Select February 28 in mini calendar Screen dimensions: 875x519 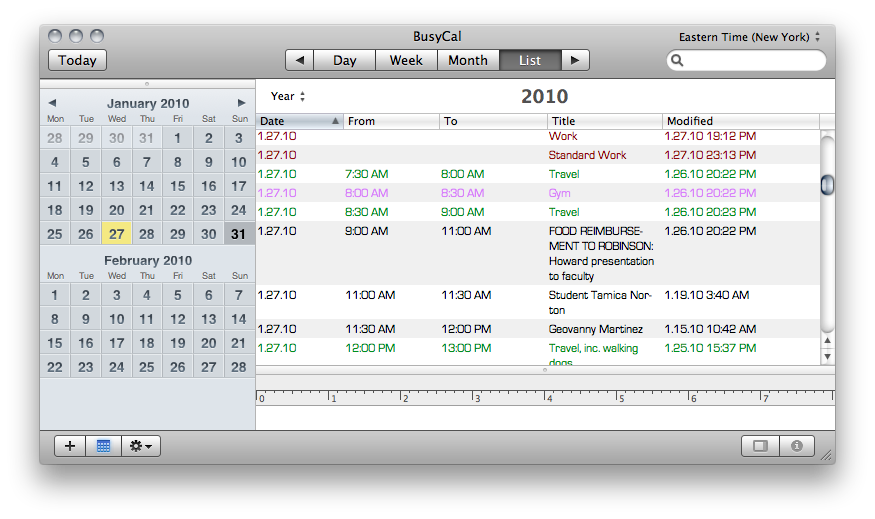pyautogui.click(x=239, y=367)
